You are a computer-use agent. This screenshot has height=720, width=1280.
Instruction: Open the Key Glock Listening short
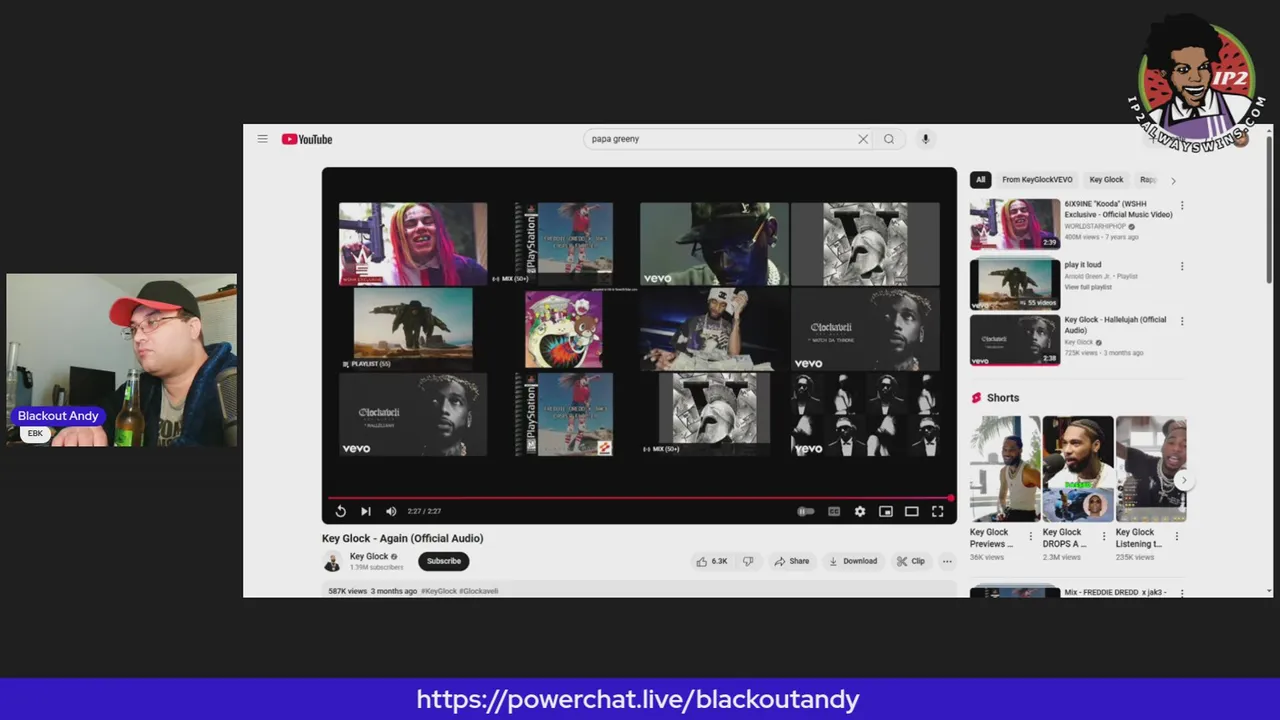coord(1151,469)
